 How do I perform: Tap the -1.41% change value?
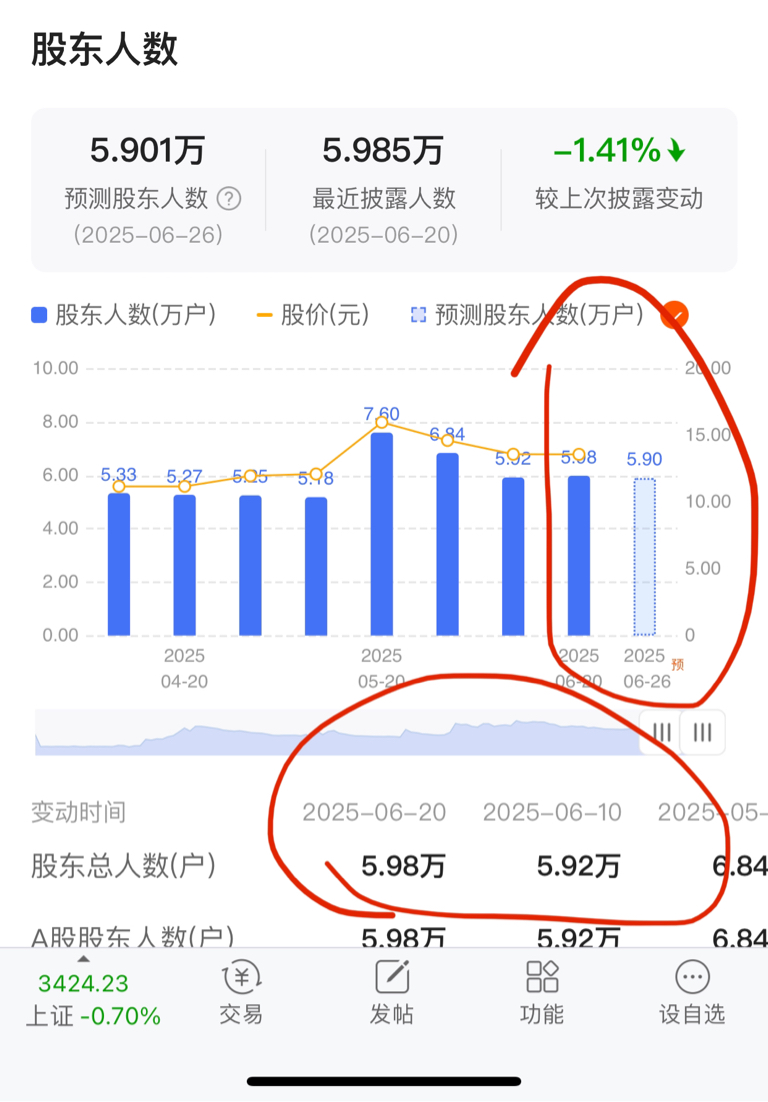[618, 150]
